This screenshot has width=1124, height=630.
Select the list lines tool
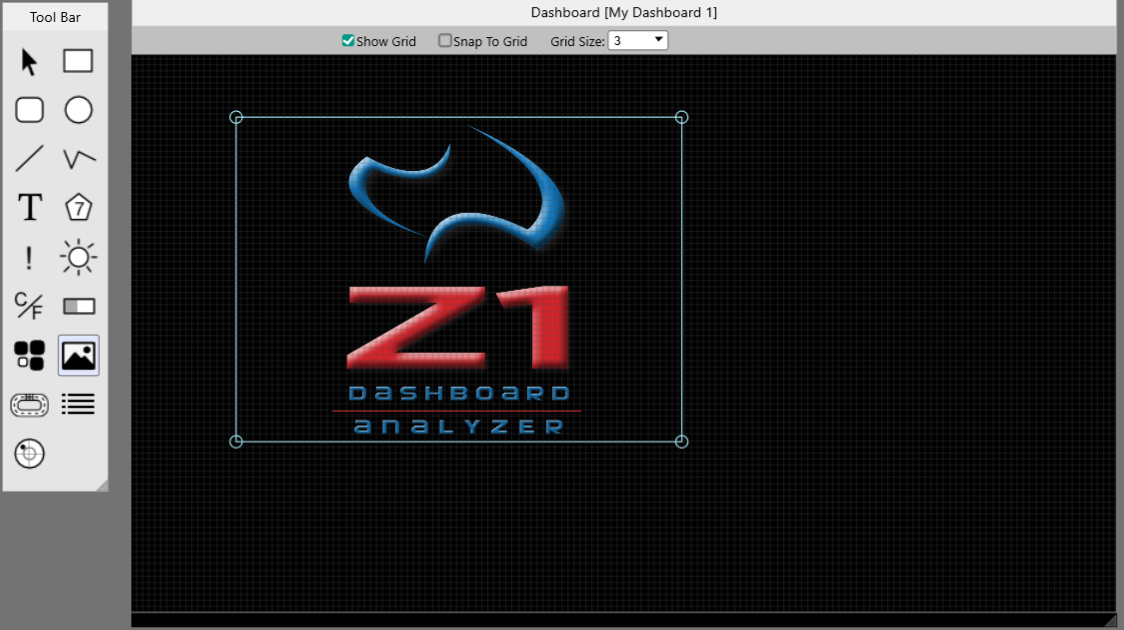click(78, 405)
